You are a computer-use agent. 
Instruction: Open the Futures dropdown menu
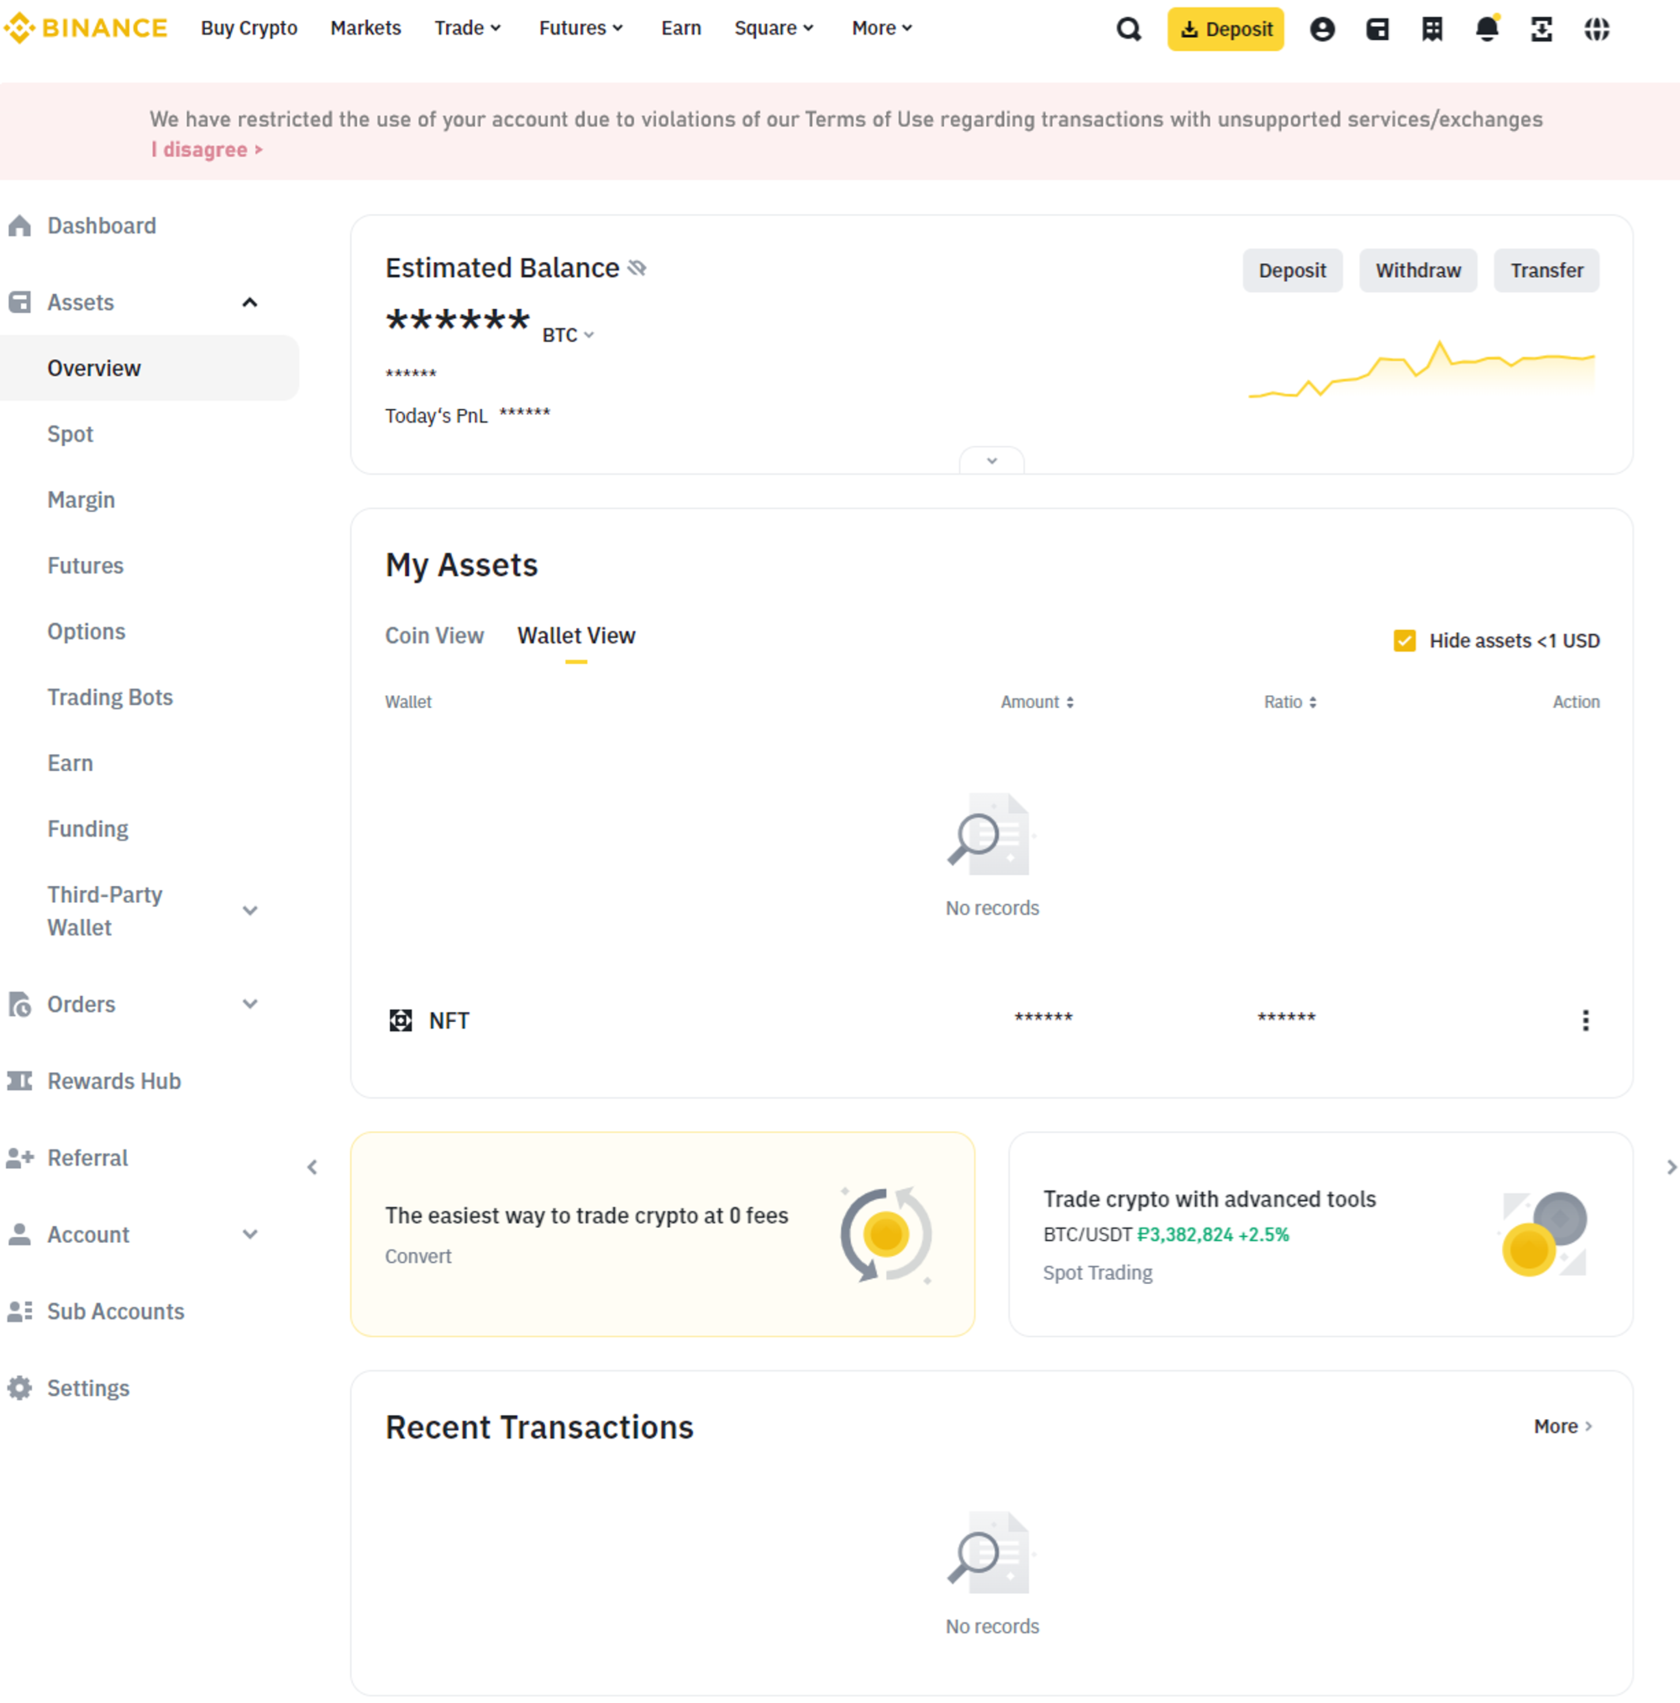click(x=581, y=28)
